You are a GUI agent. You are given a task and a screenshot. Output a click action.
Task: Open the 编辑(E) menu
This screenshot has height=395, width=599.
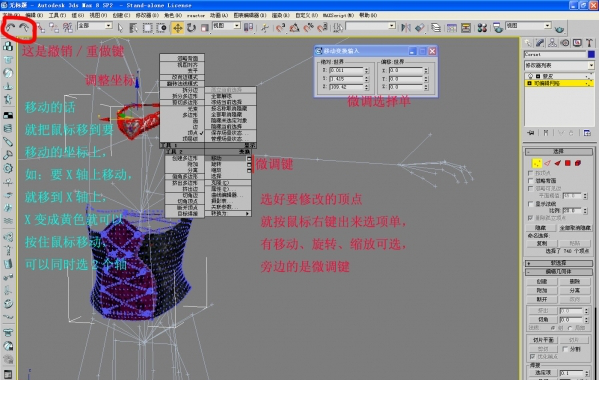(34, 15)
